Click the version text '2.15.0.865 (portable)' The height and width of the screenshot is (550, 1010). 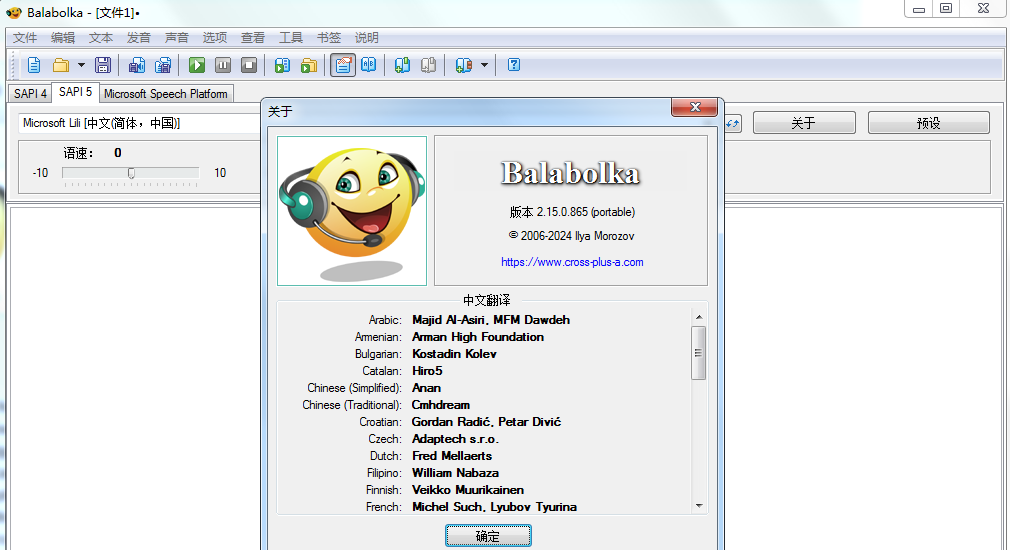586,212
